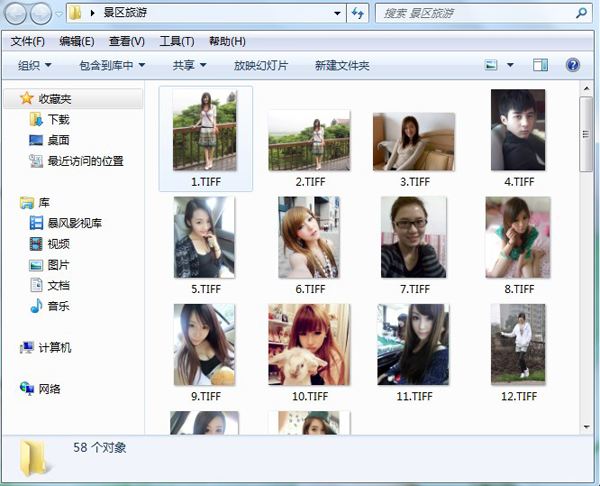Select 网络 in navigation pane
The height and width of the screenshot is (486, 600).
click(49, 389)
